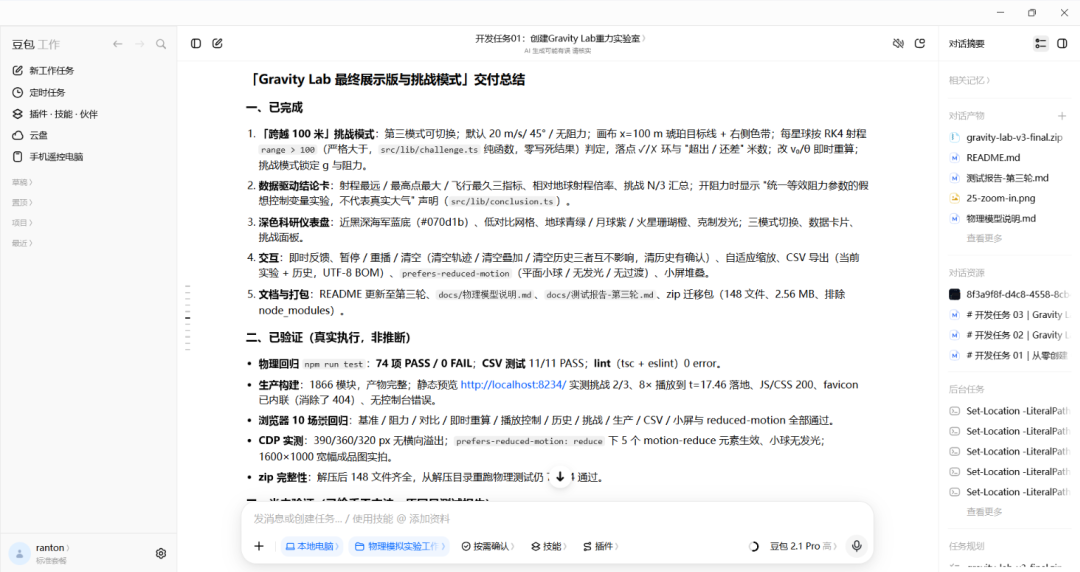Activate the microphone voice input
Viewport: 1080px width, 572px height.
click(857, 546)
